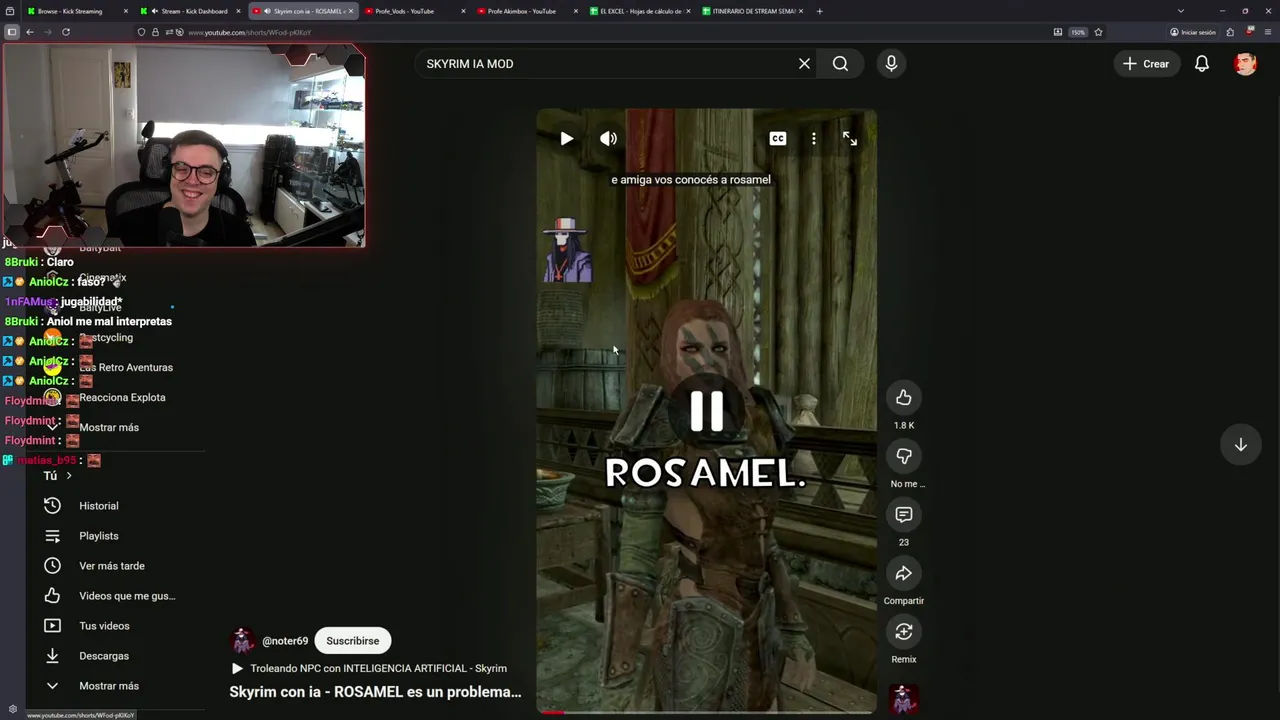Click Iniciar sesión in browser toolbar
The height and width of the screenshot is (720, 1280).
pyautogui.click(x=1193, y=32)
